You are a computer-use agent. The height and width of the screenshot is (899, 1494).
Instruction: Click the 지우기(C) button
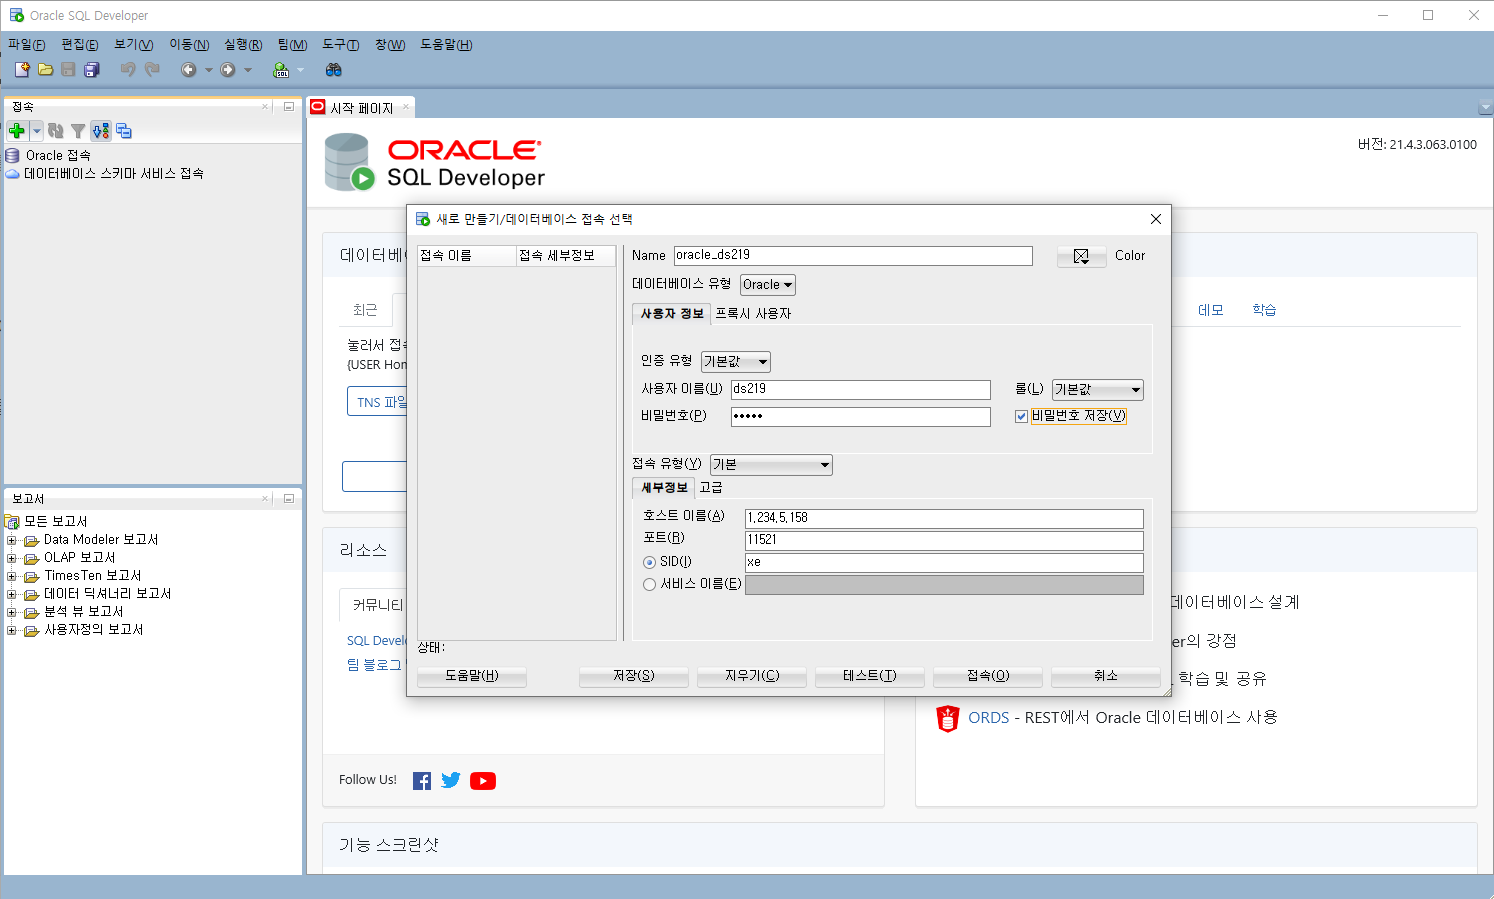[752, 676]
